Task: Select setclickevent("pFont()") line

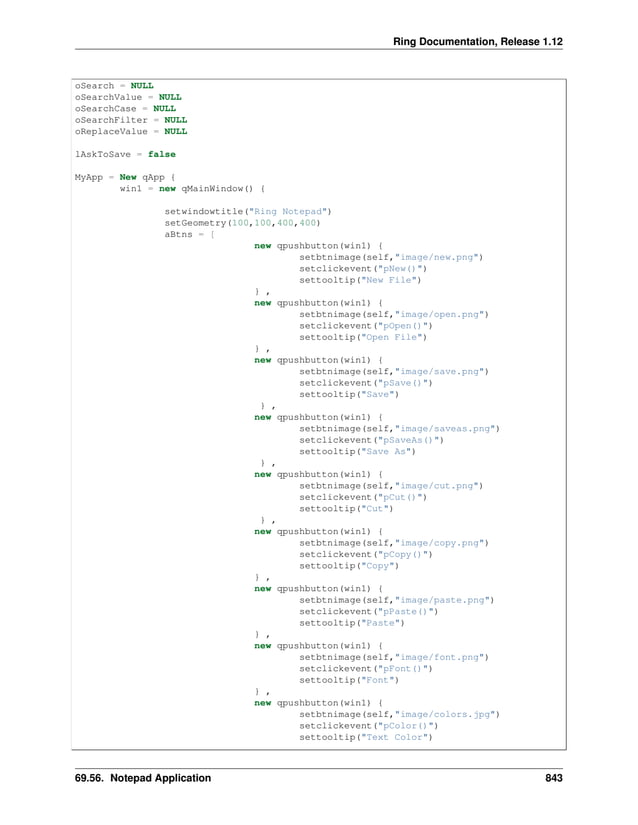Action: (x=366, y=668)
